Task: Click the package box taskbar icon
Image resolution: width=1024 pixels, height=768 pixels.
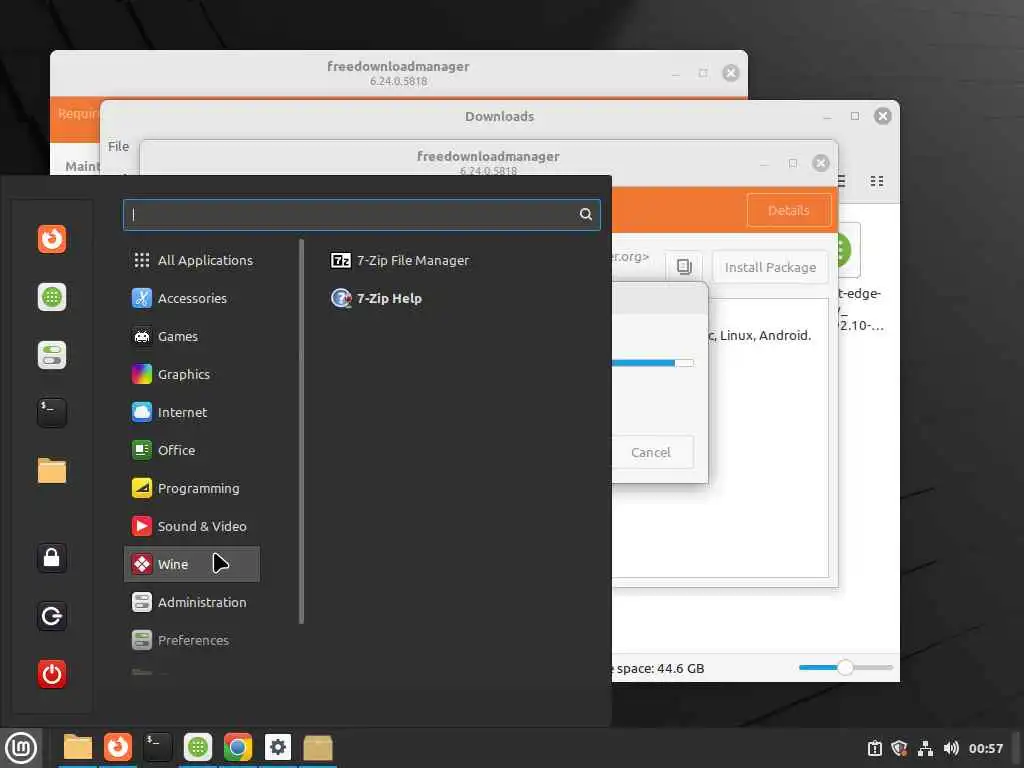Action: pos(318,747)
